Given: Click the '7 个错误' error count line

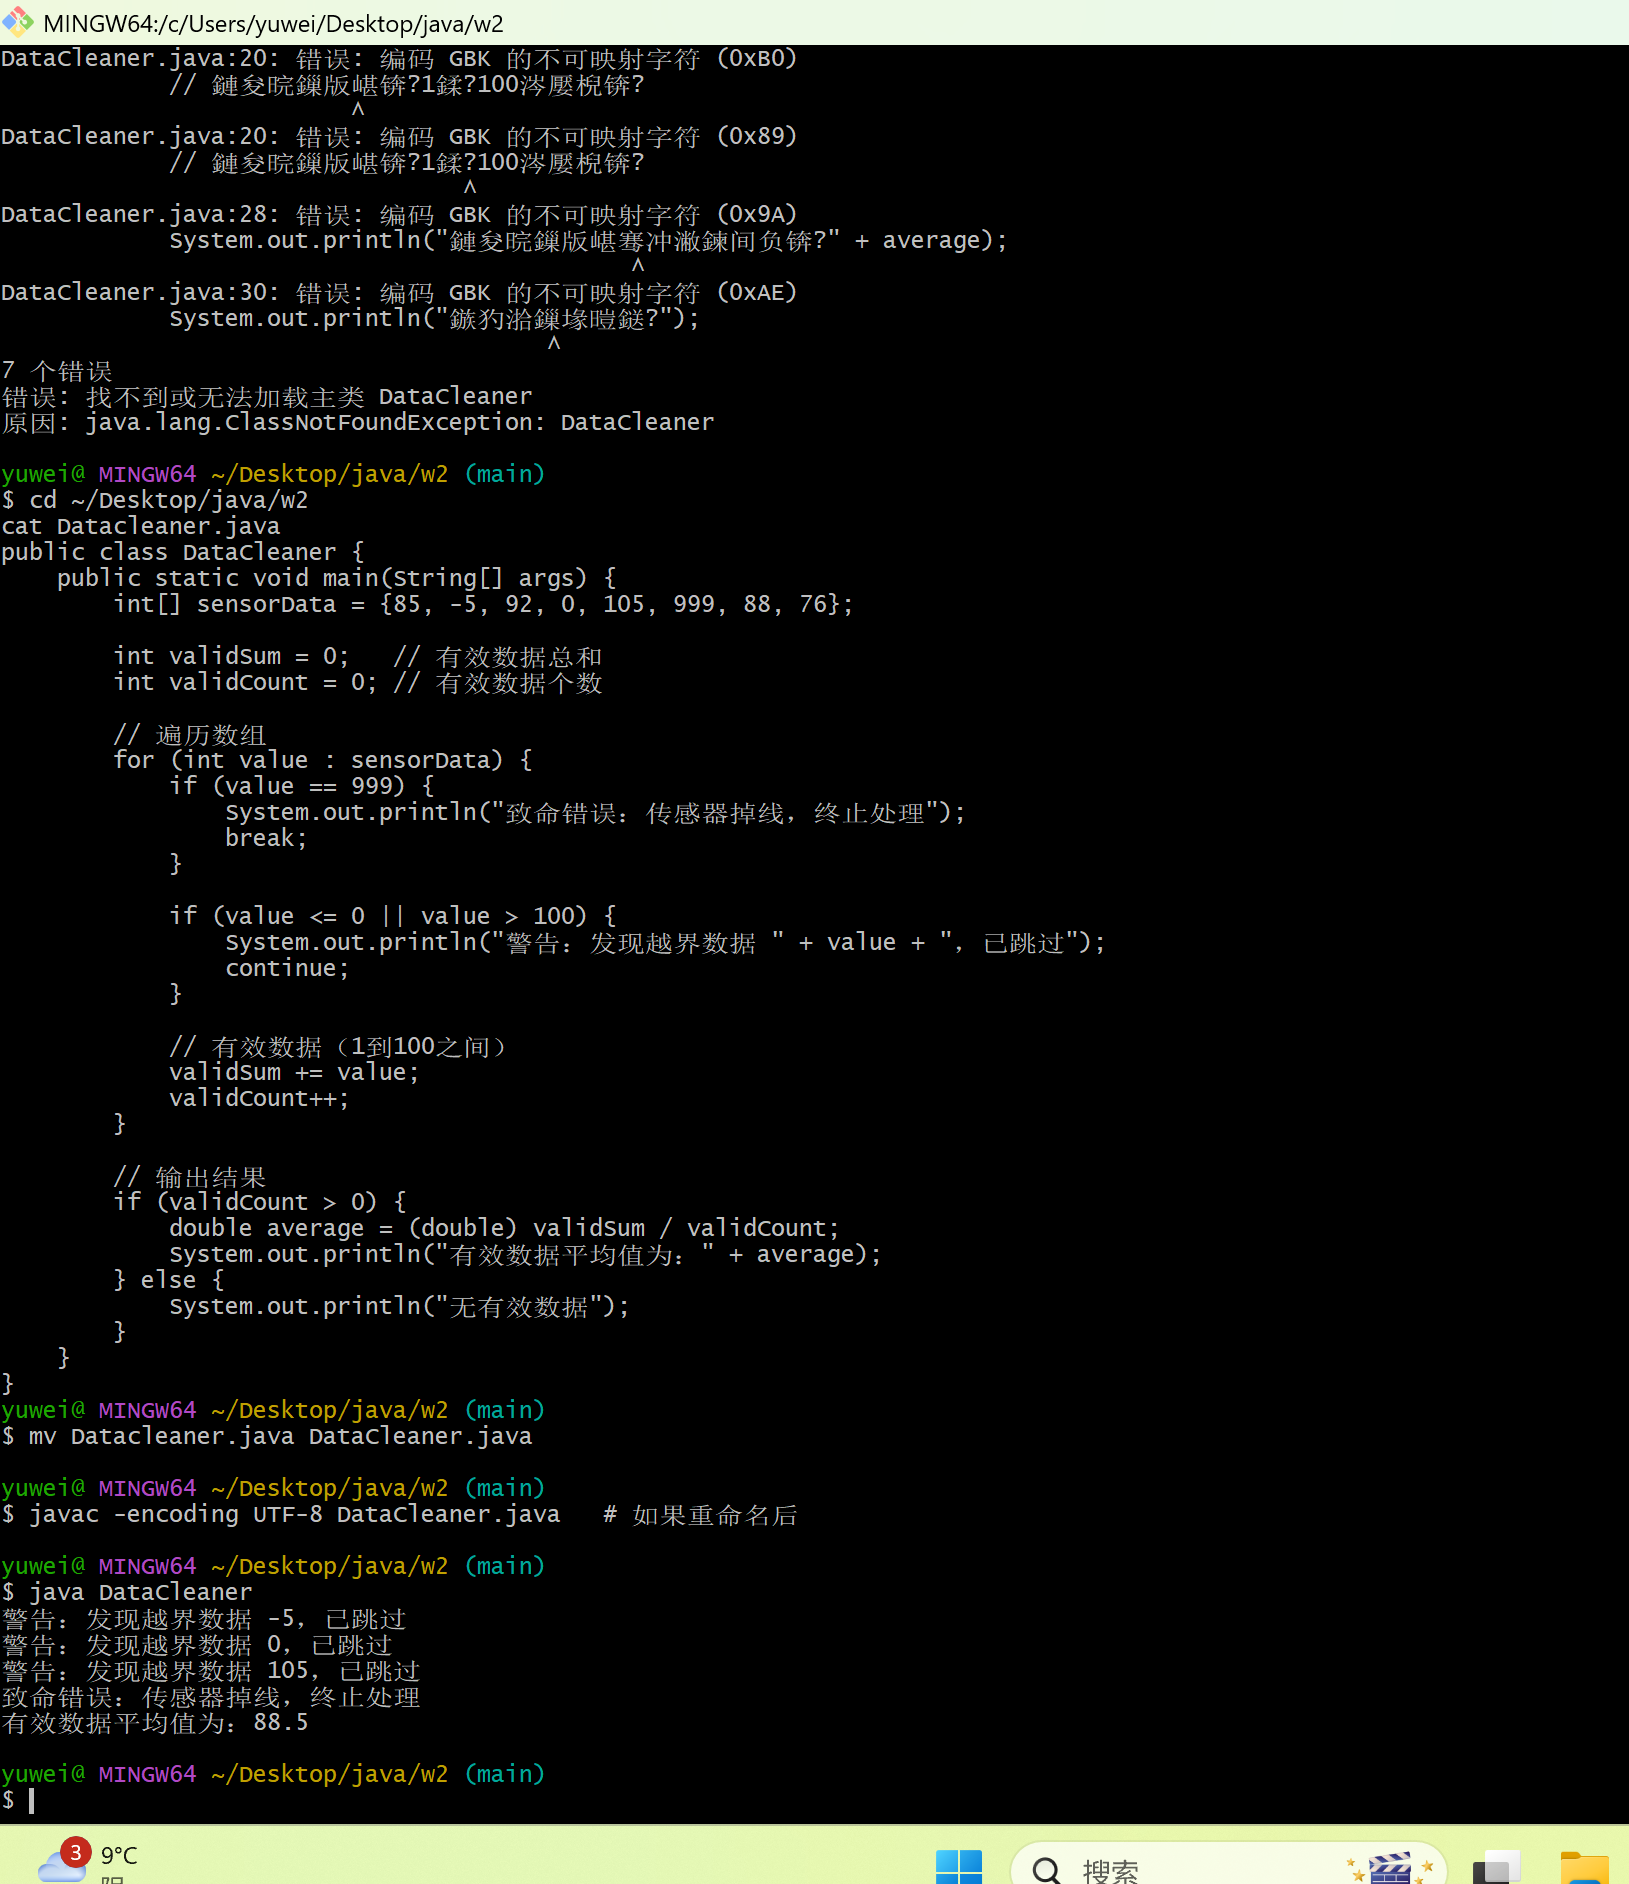Looking at the screenshot, I should 57,371.
